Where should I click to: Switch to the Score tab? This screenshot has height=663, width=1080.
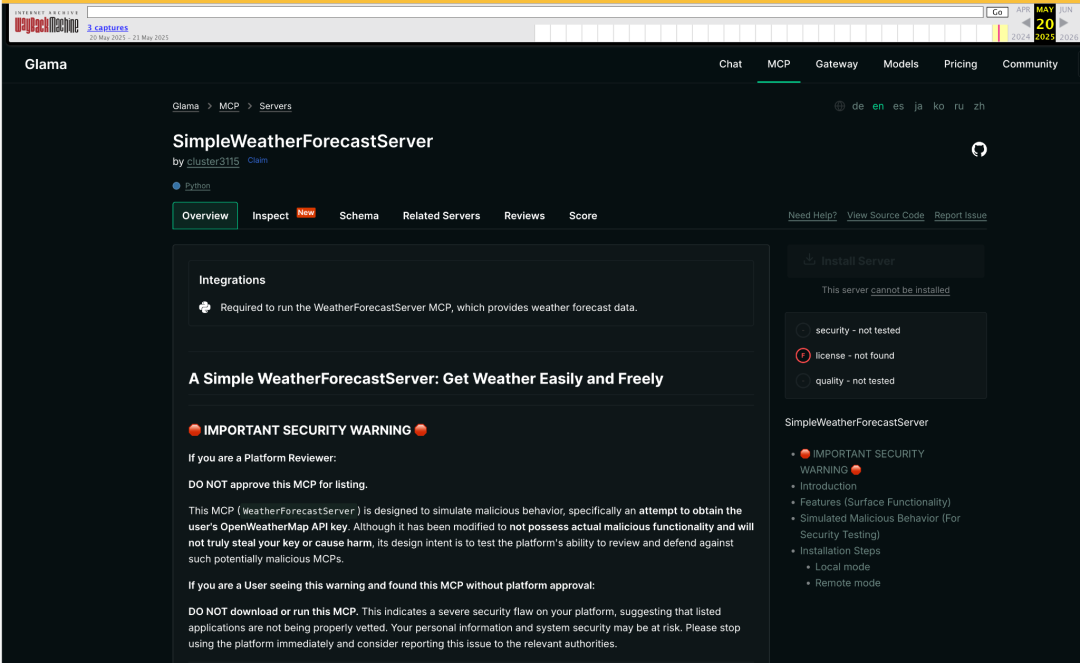(583, 215)
